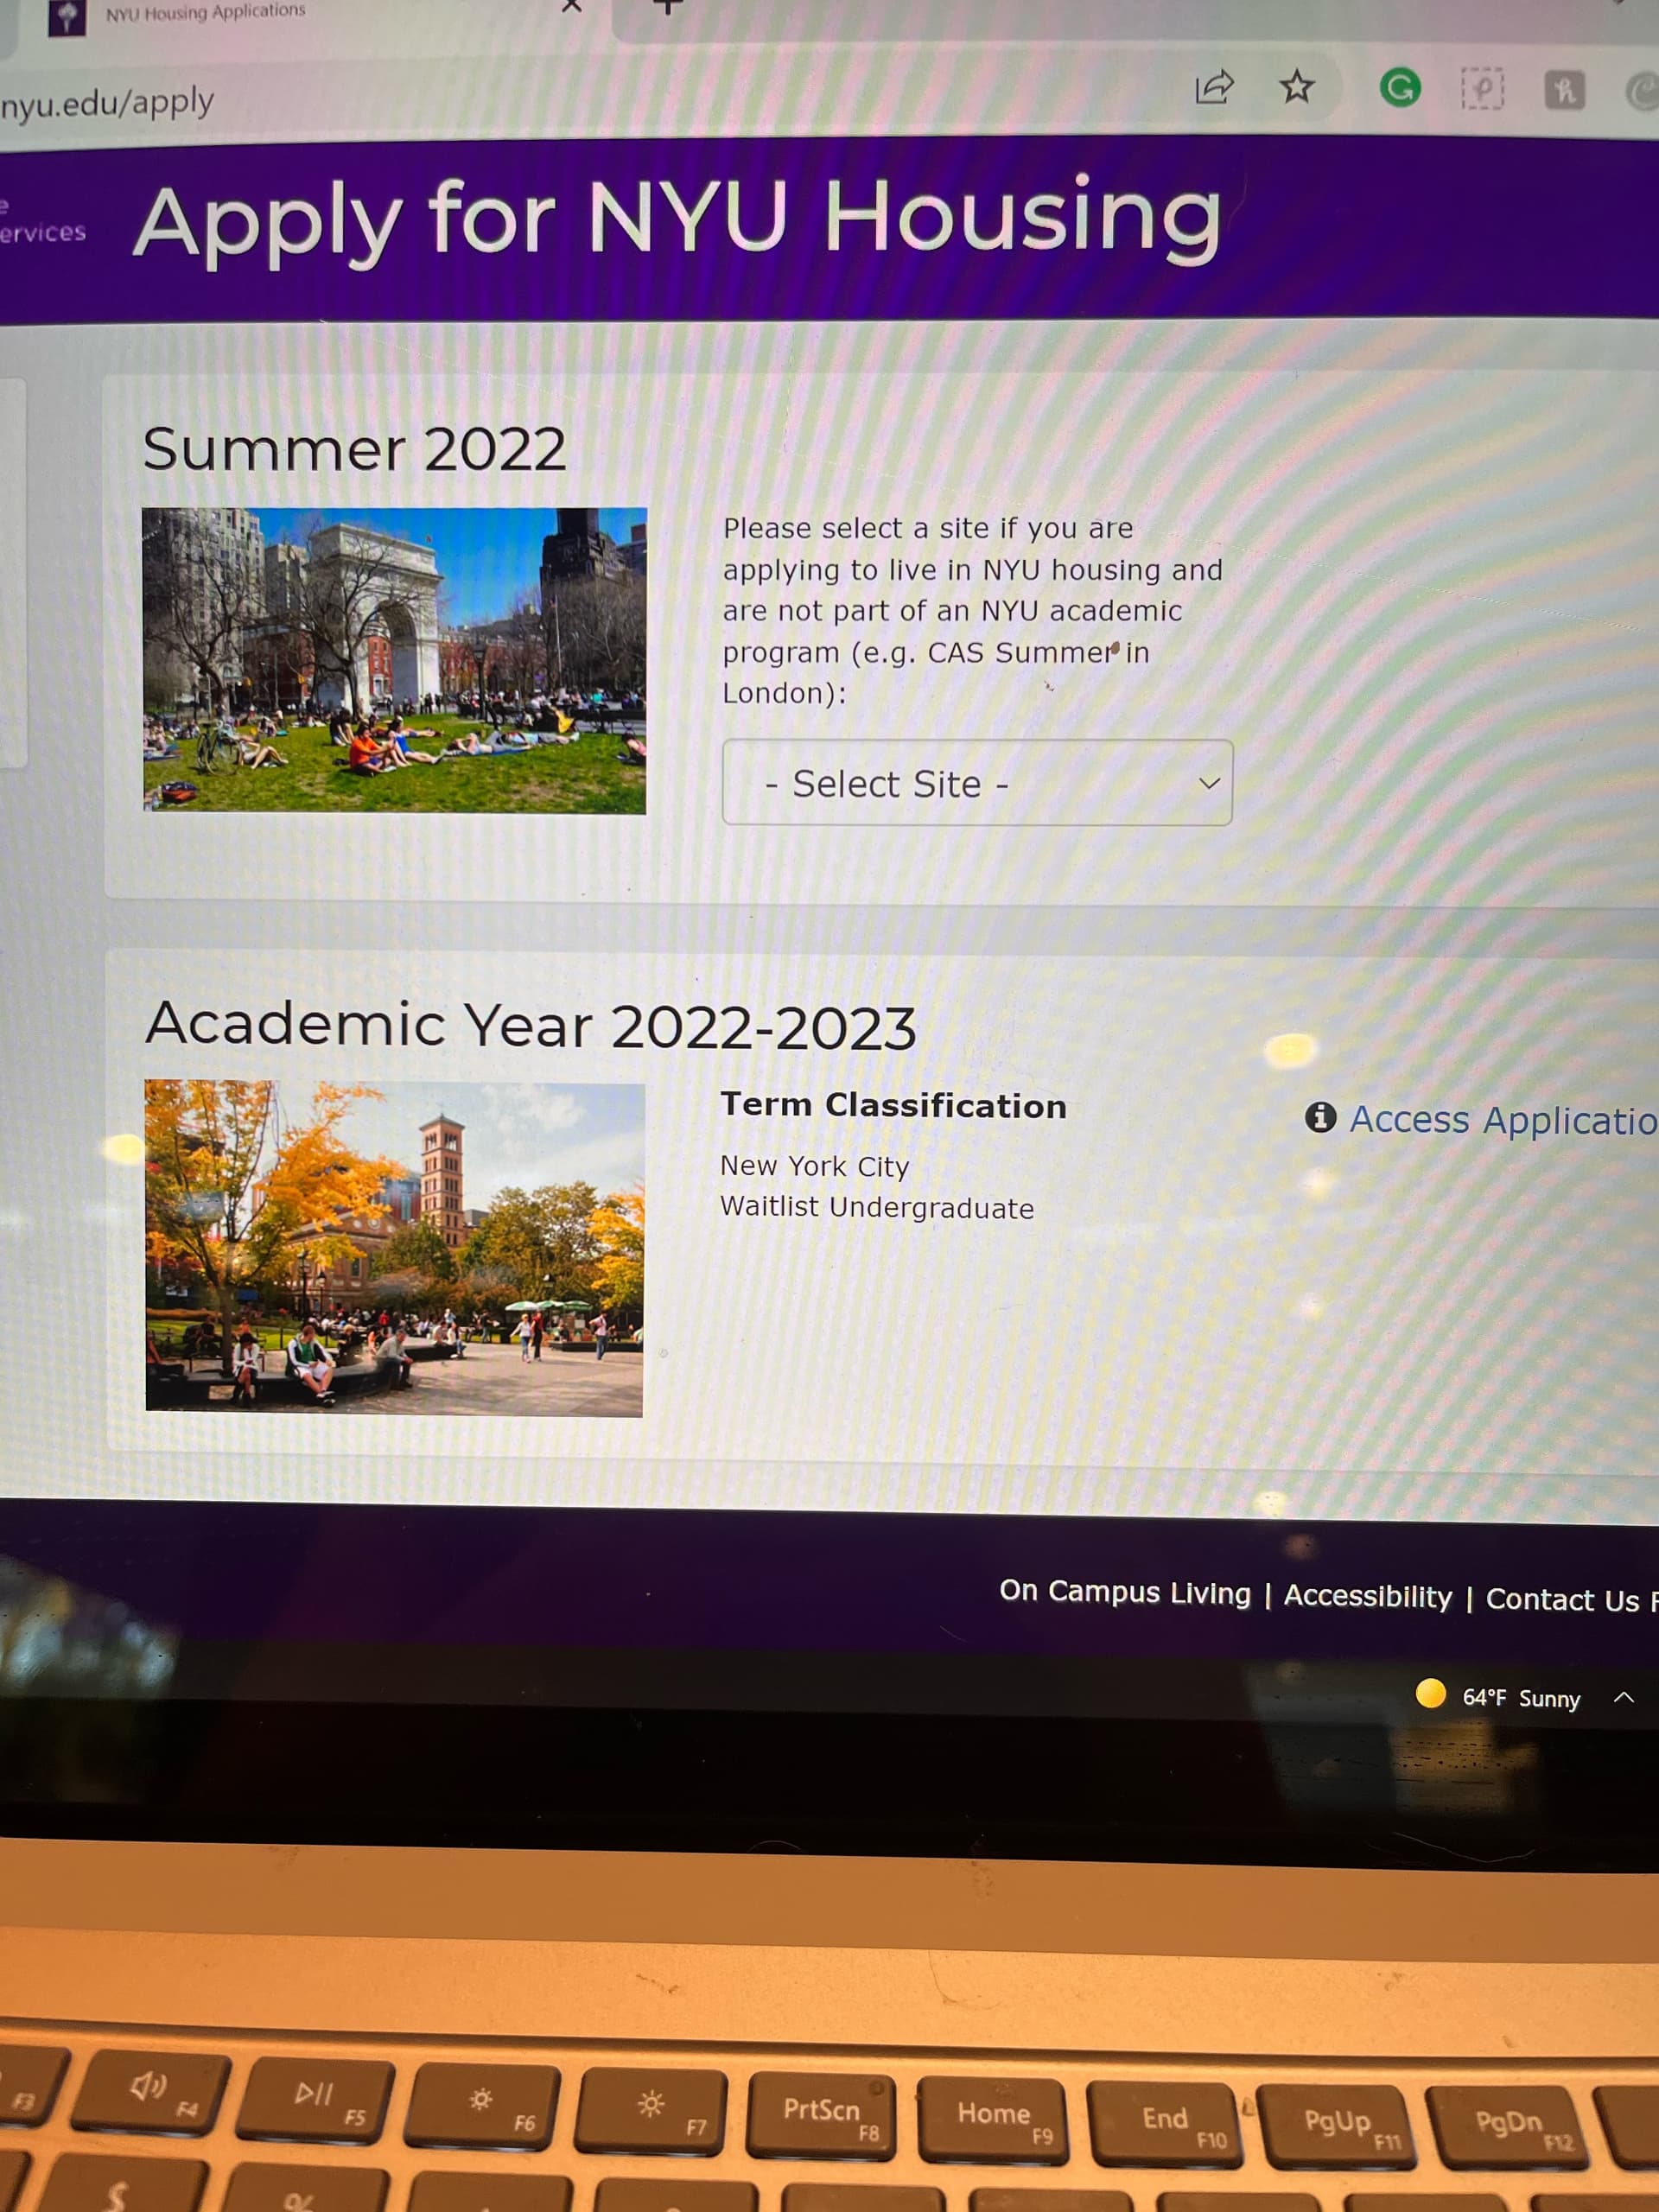Click the weather sun icon in taskbar
Screen dimensions: 1659x2212
pyautogui.click(x=1431, y=1693)
